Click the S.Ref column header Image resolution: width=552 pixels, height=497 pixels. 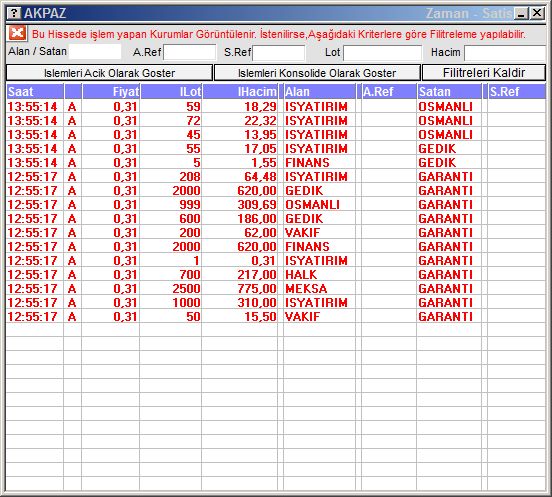click(x=517, y=92)
